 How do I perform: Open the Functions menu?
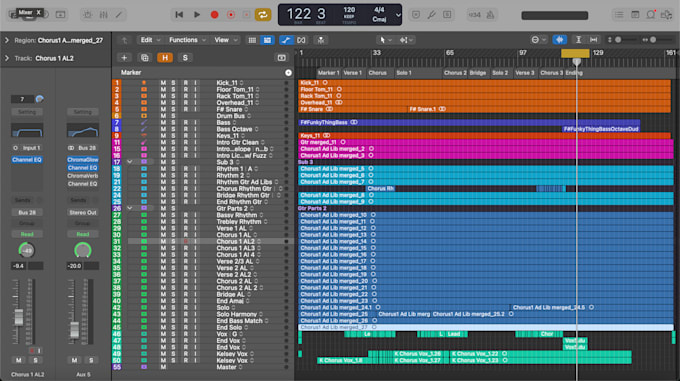[x=187, y=40]
